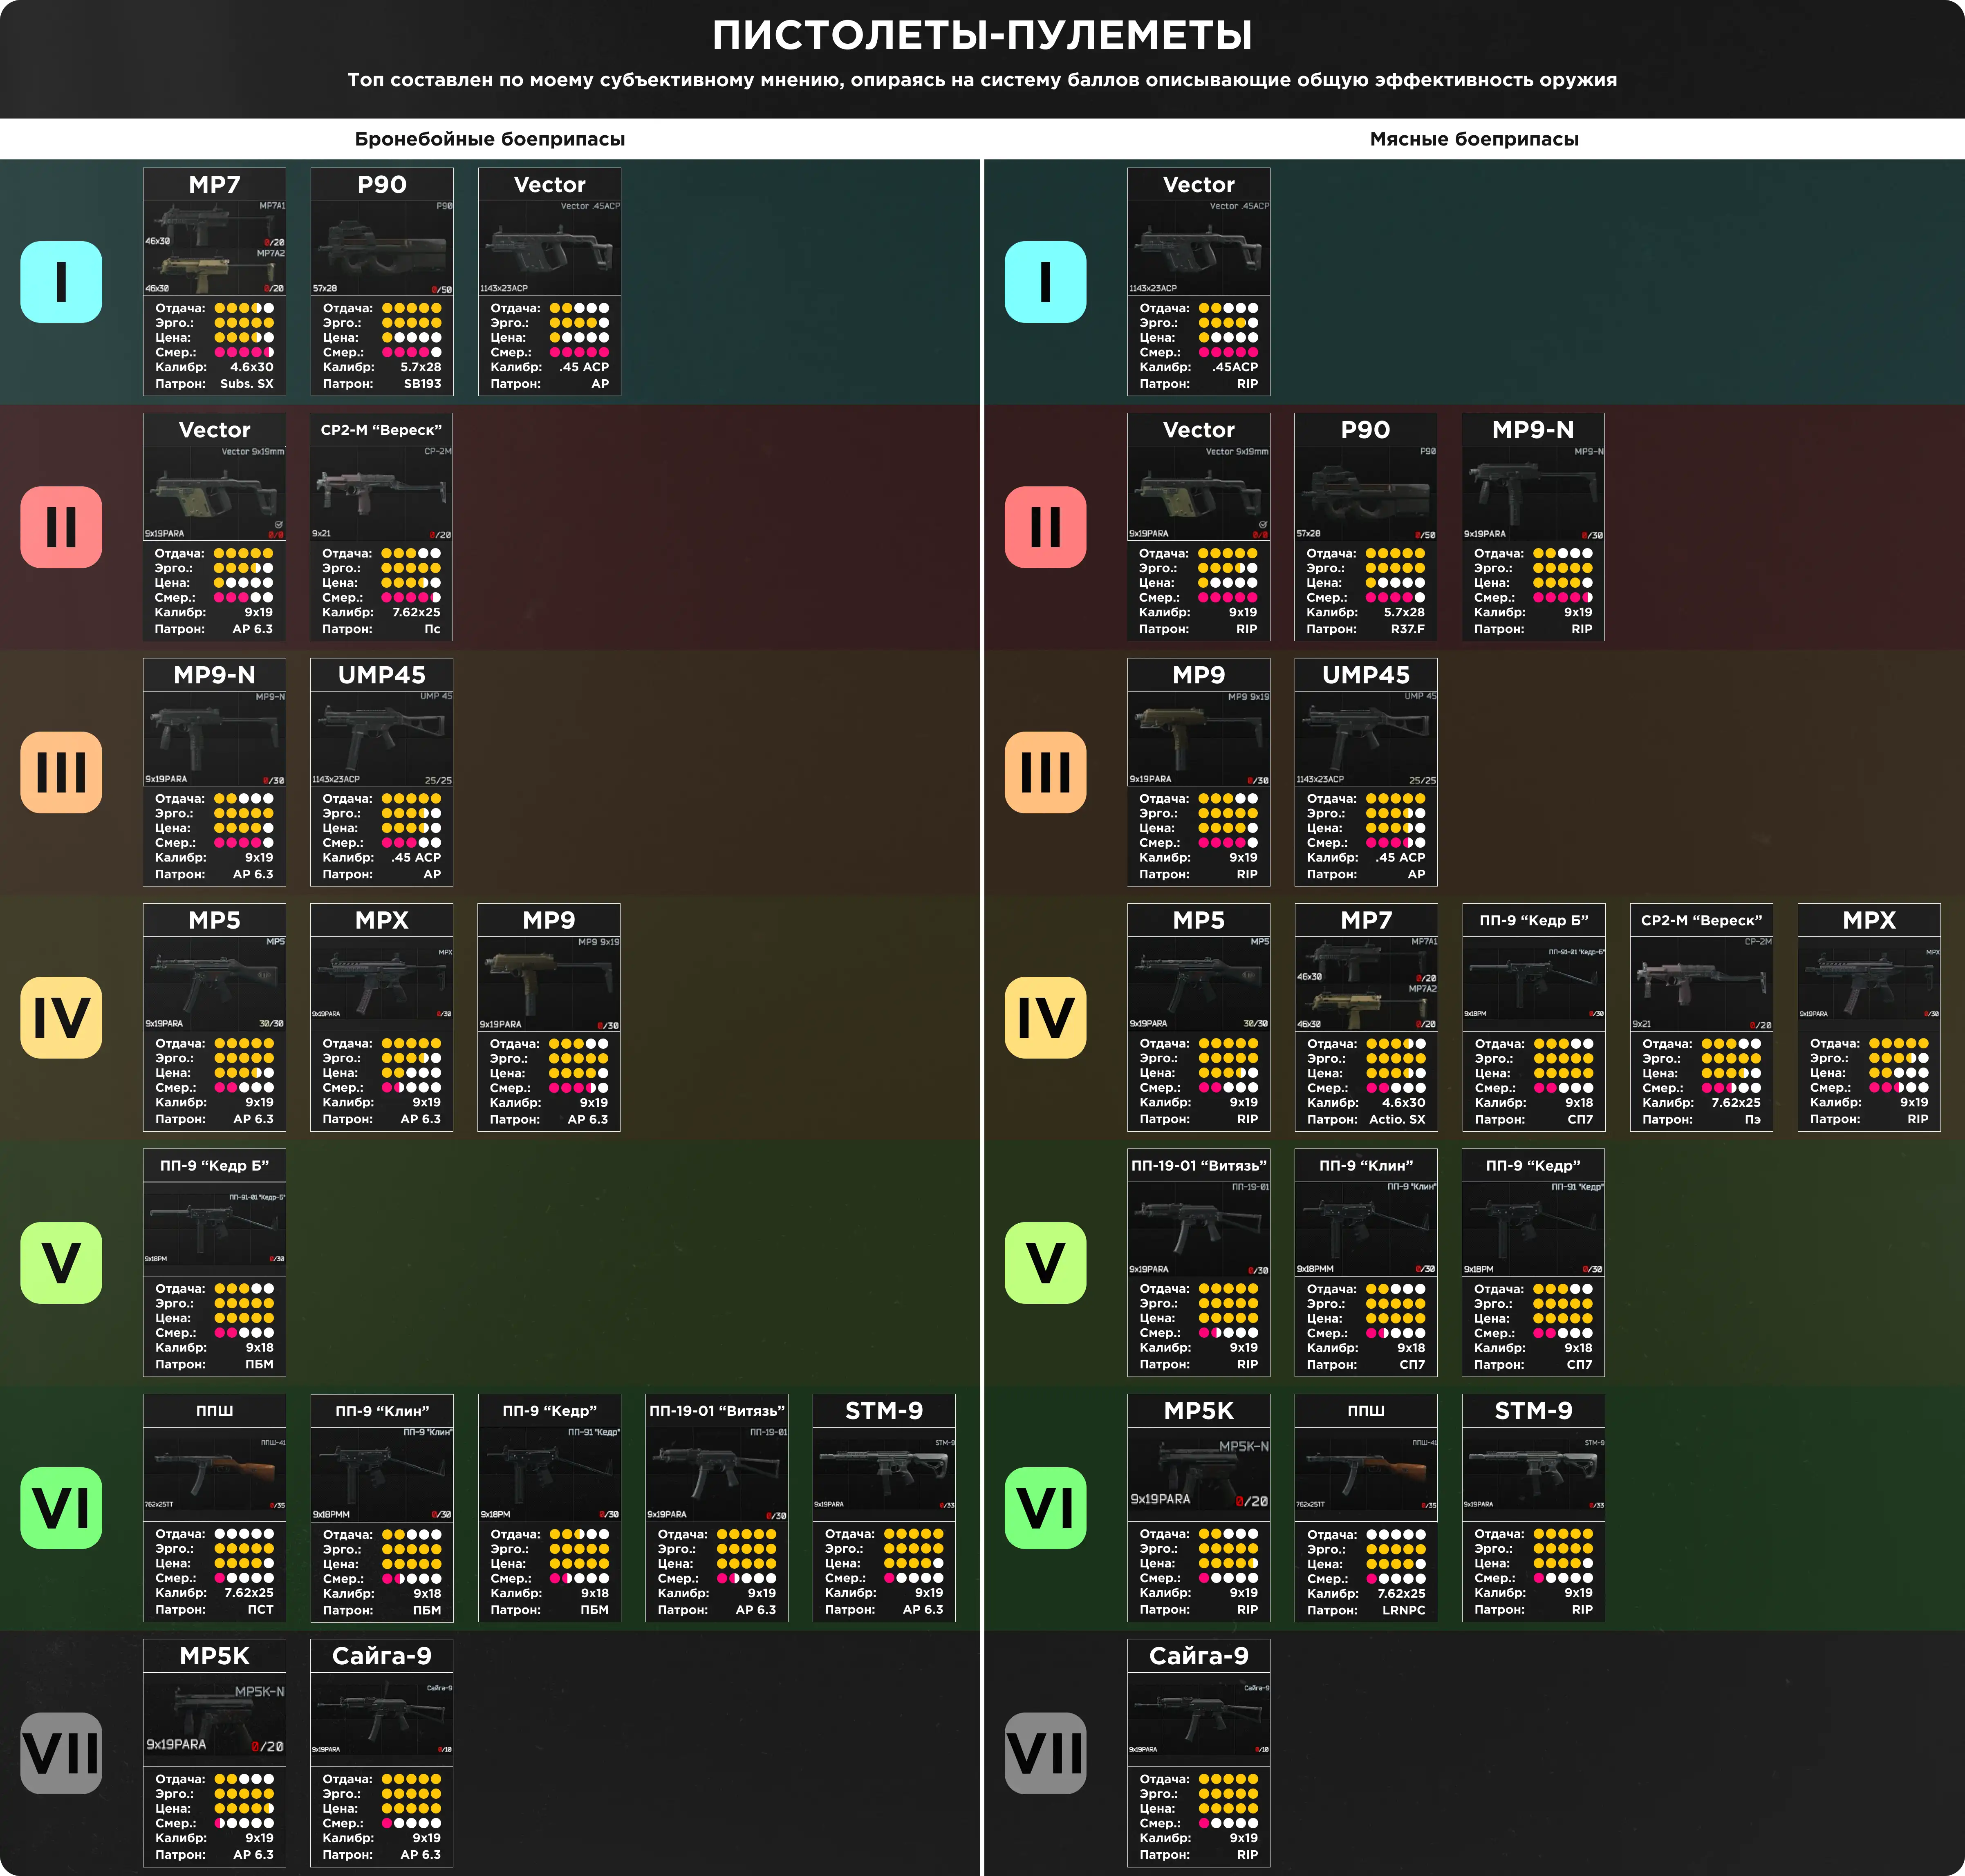Image resolution: width=1965 pixels, height=1876 pixels.
Task: Open the Сайга-9 gun image with RIP ammo
Action: pyautogui.click(x=1199, y=1719)
